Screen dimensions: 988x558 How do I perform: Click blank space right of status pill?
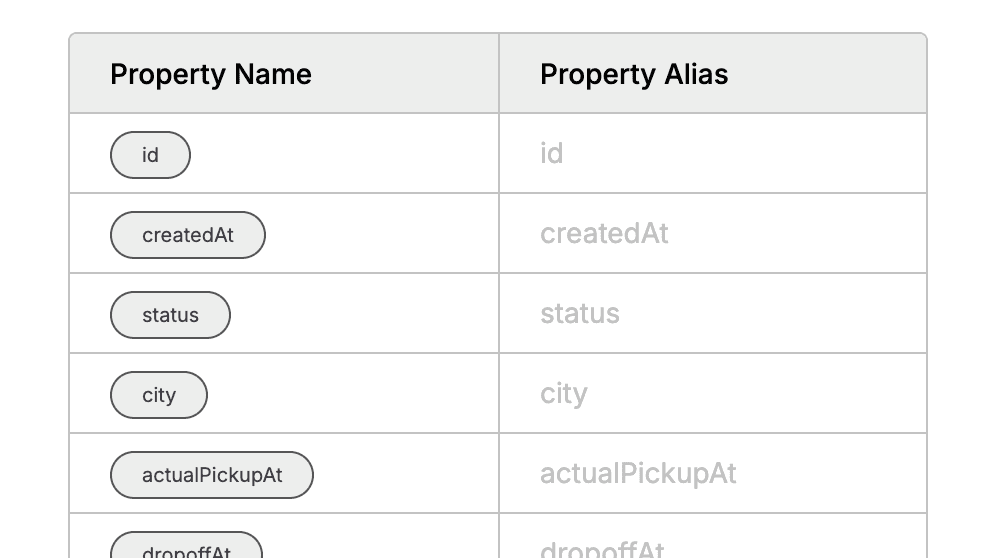[364, 314]
